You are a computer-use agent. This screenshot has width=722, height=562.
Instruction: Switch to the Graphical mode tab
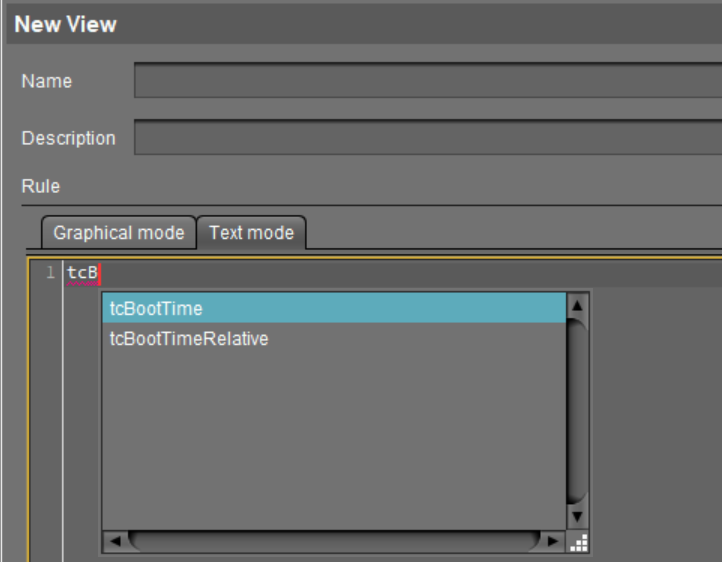(118, 233)
